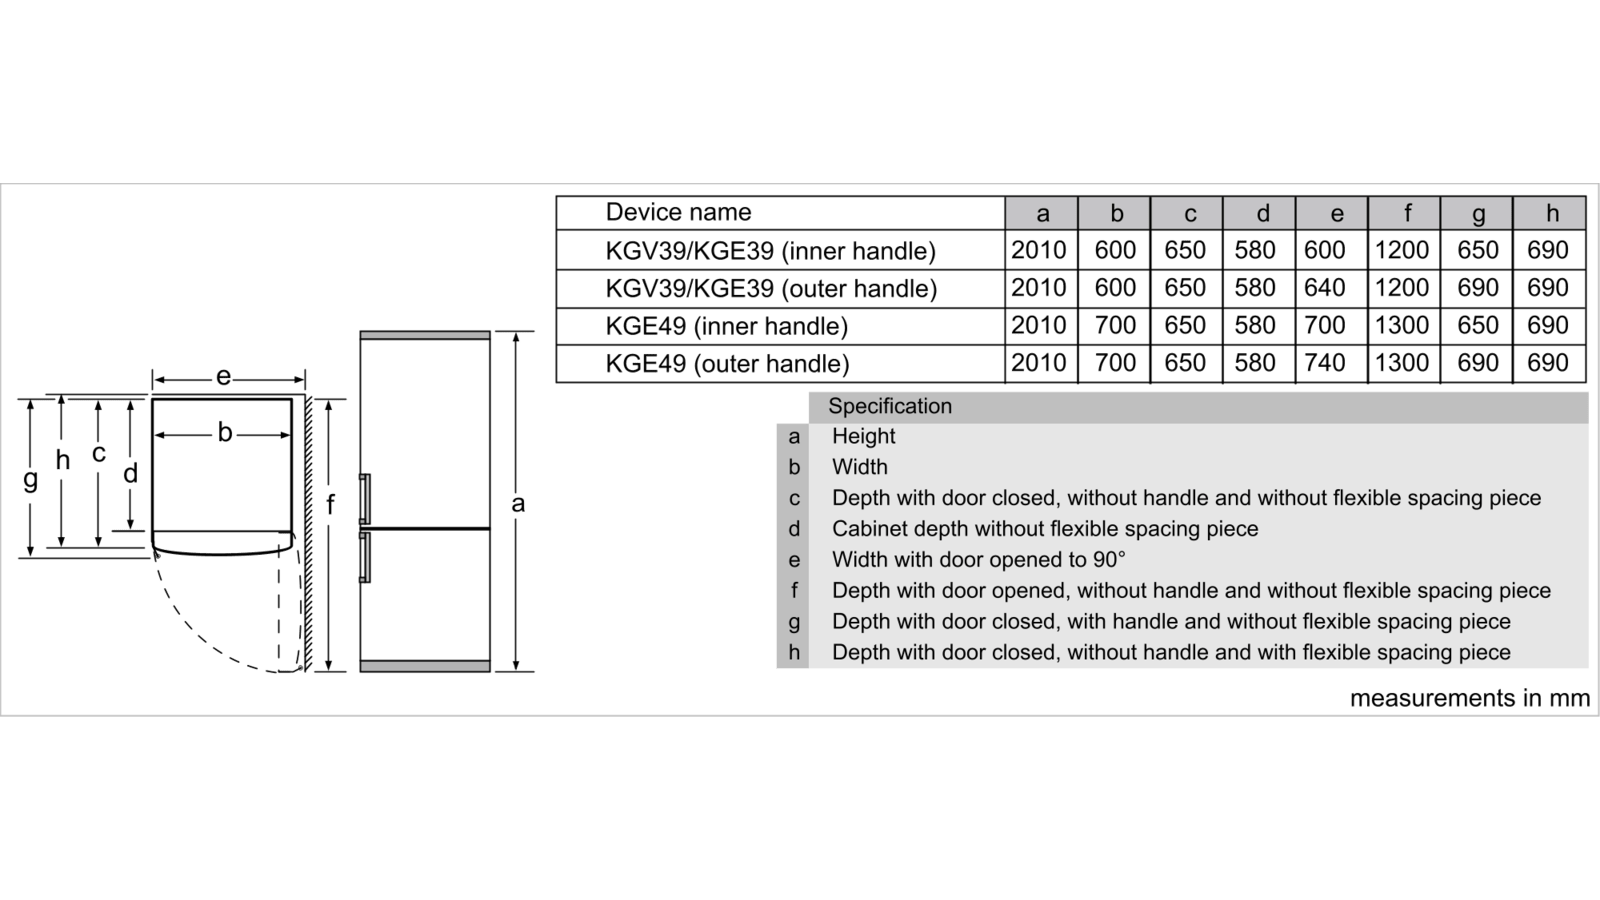Screen dimensions: 1600x900
Task: Click the "Width" specification line for letter b
Action: [x=859, y=467]
